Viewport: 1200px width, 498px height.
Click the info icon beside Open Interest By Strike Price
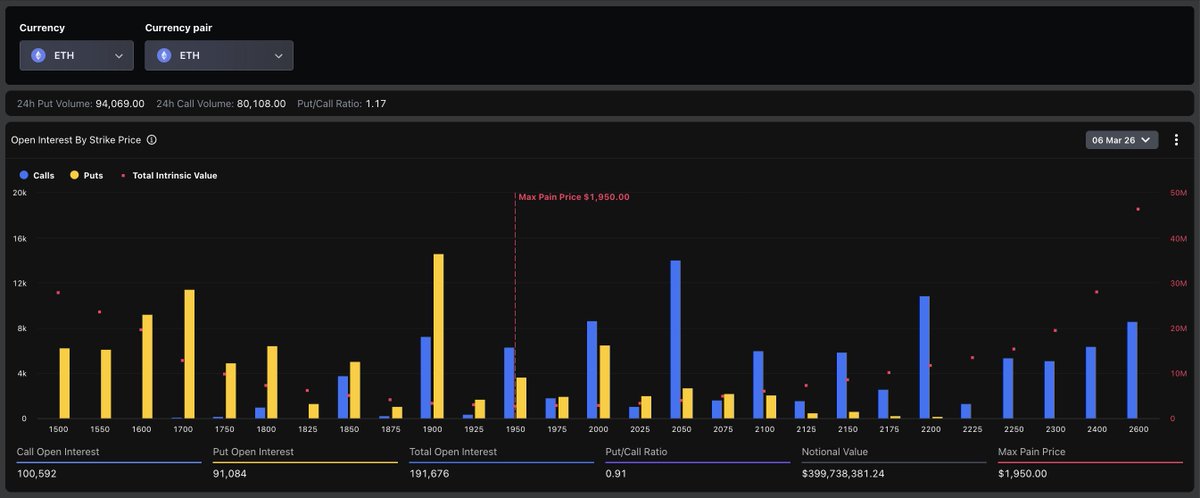[152, 140]
